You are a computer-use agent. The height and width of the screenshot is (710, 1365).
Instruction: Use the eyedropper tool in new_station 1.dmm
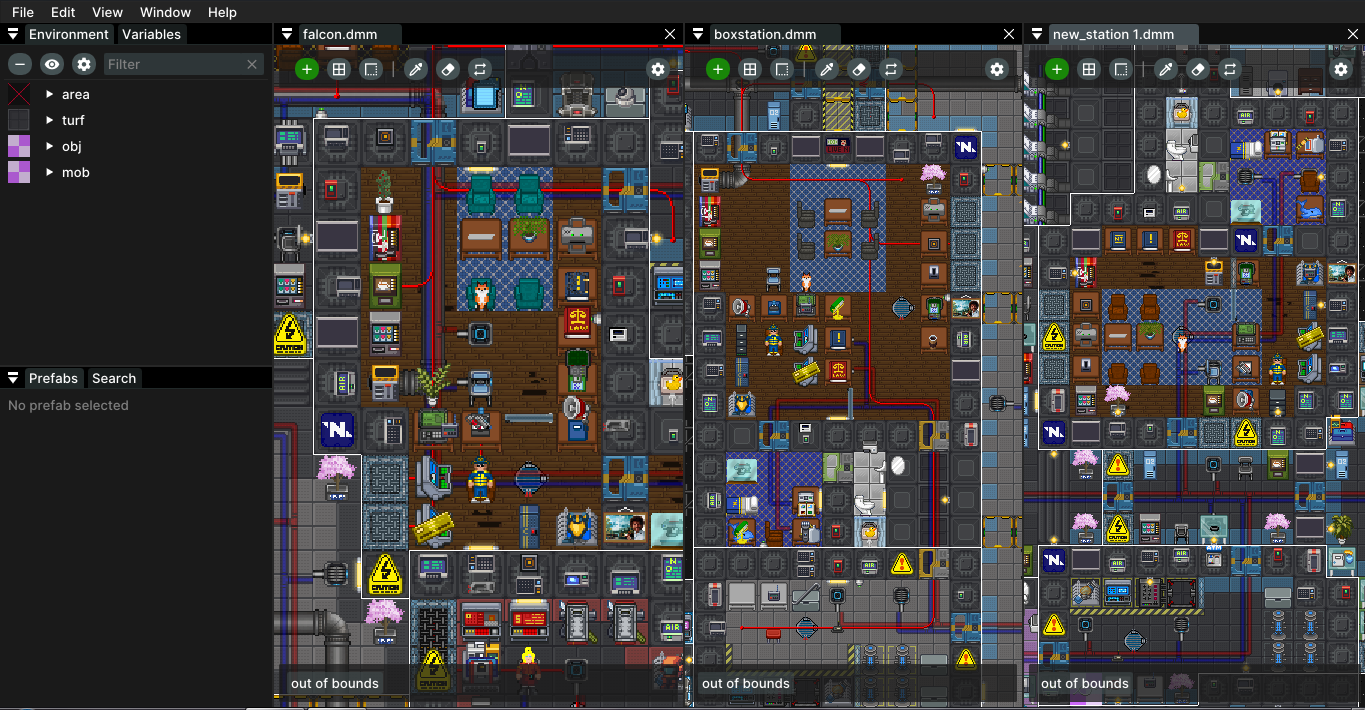1166,69
